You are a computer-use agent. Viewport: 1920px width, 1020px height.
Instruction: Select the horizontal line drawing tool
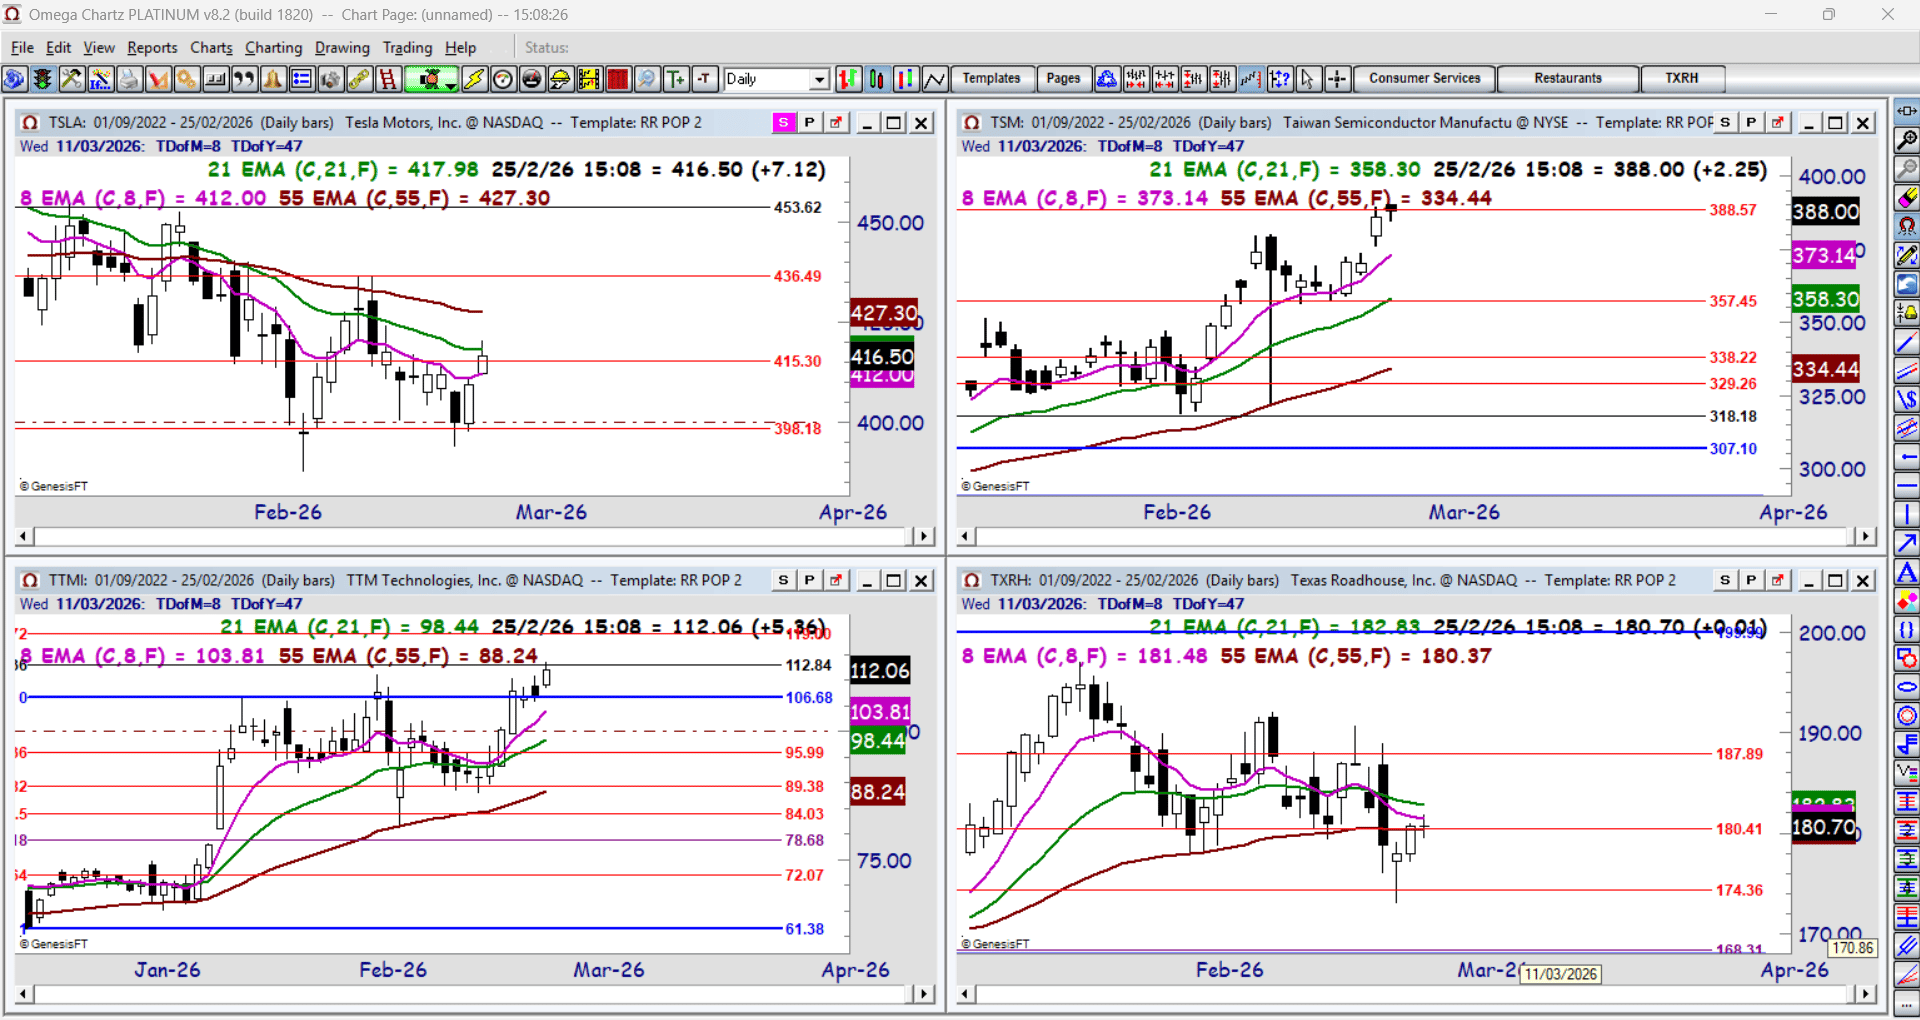(1907, 486)
